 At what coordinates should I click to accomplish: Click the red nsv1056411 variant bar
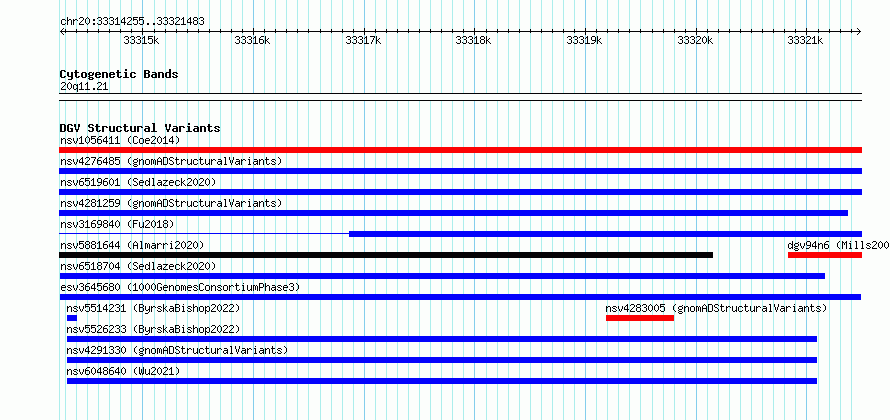point(460,150)
